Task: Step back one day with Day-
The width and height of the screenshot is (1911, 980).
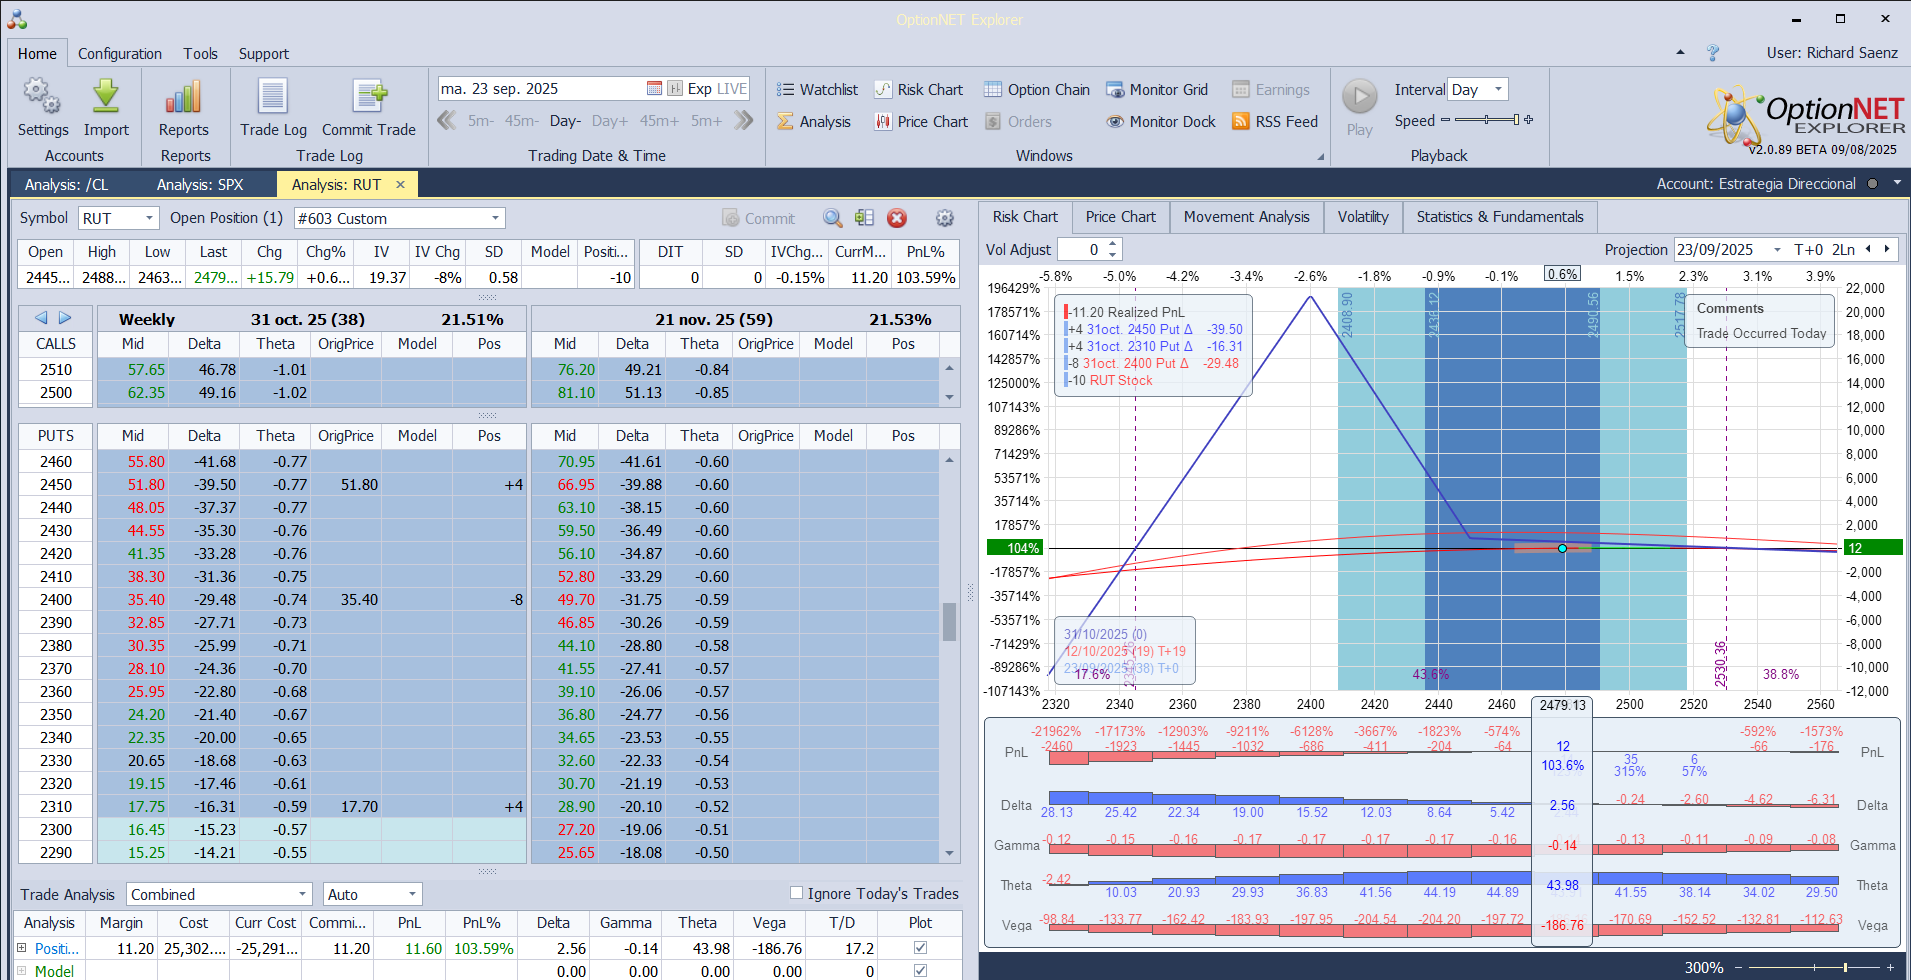Action: coord(565,121)
